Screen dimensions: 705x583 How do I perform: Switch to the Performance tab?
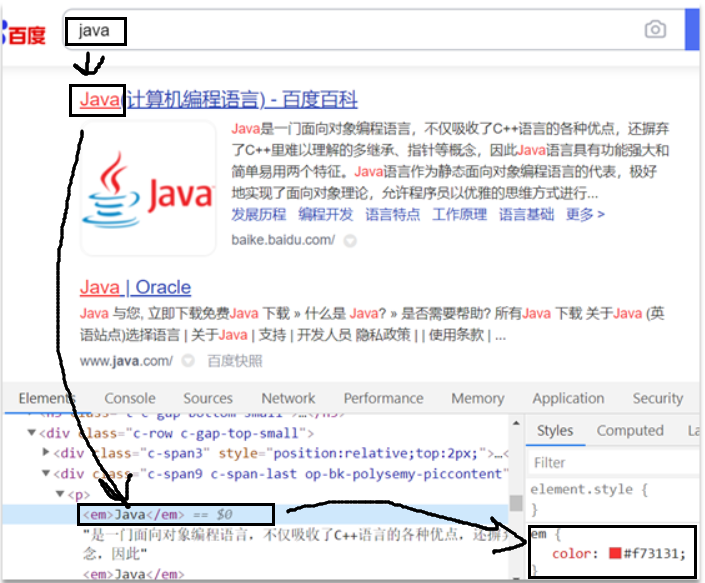tap(384, 398)
